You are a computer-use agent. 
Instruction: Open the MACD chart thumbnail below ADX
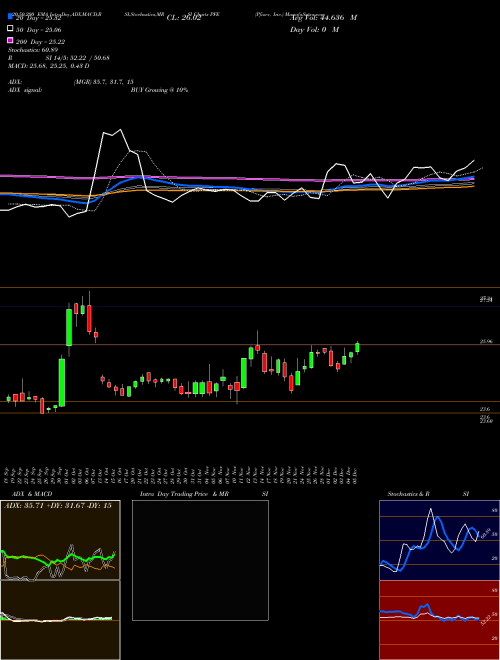pos(60,620)
